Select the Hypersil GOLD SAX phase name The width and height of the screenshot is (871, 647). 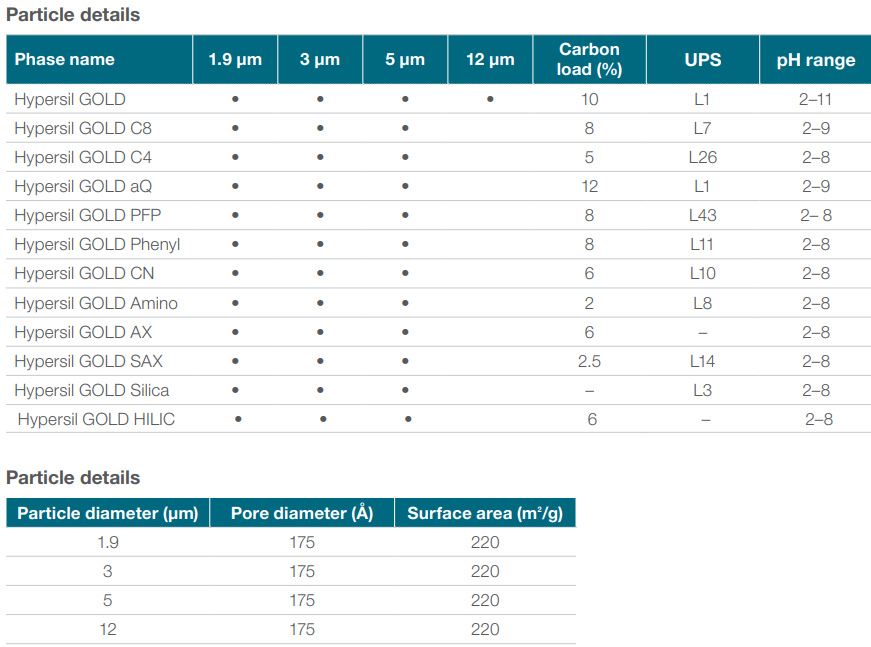(89, 361)
